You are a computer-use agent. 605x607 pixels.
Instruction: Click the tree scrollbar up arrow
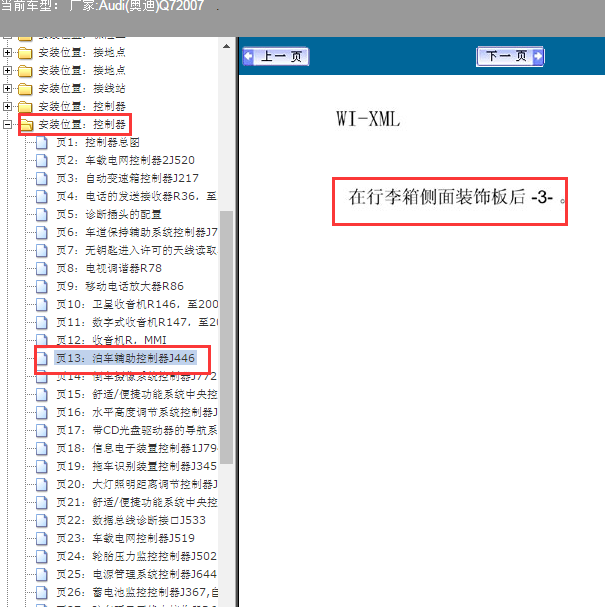[x=226, y=46]
